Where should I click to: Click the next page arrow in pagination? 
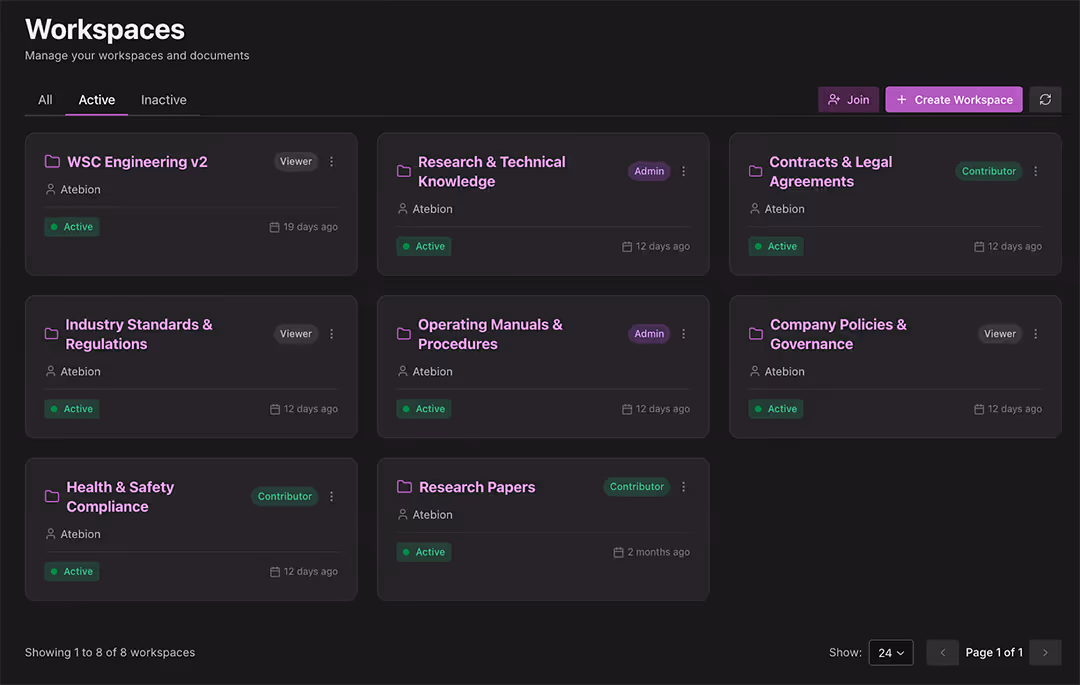[x=1045, y=652]
